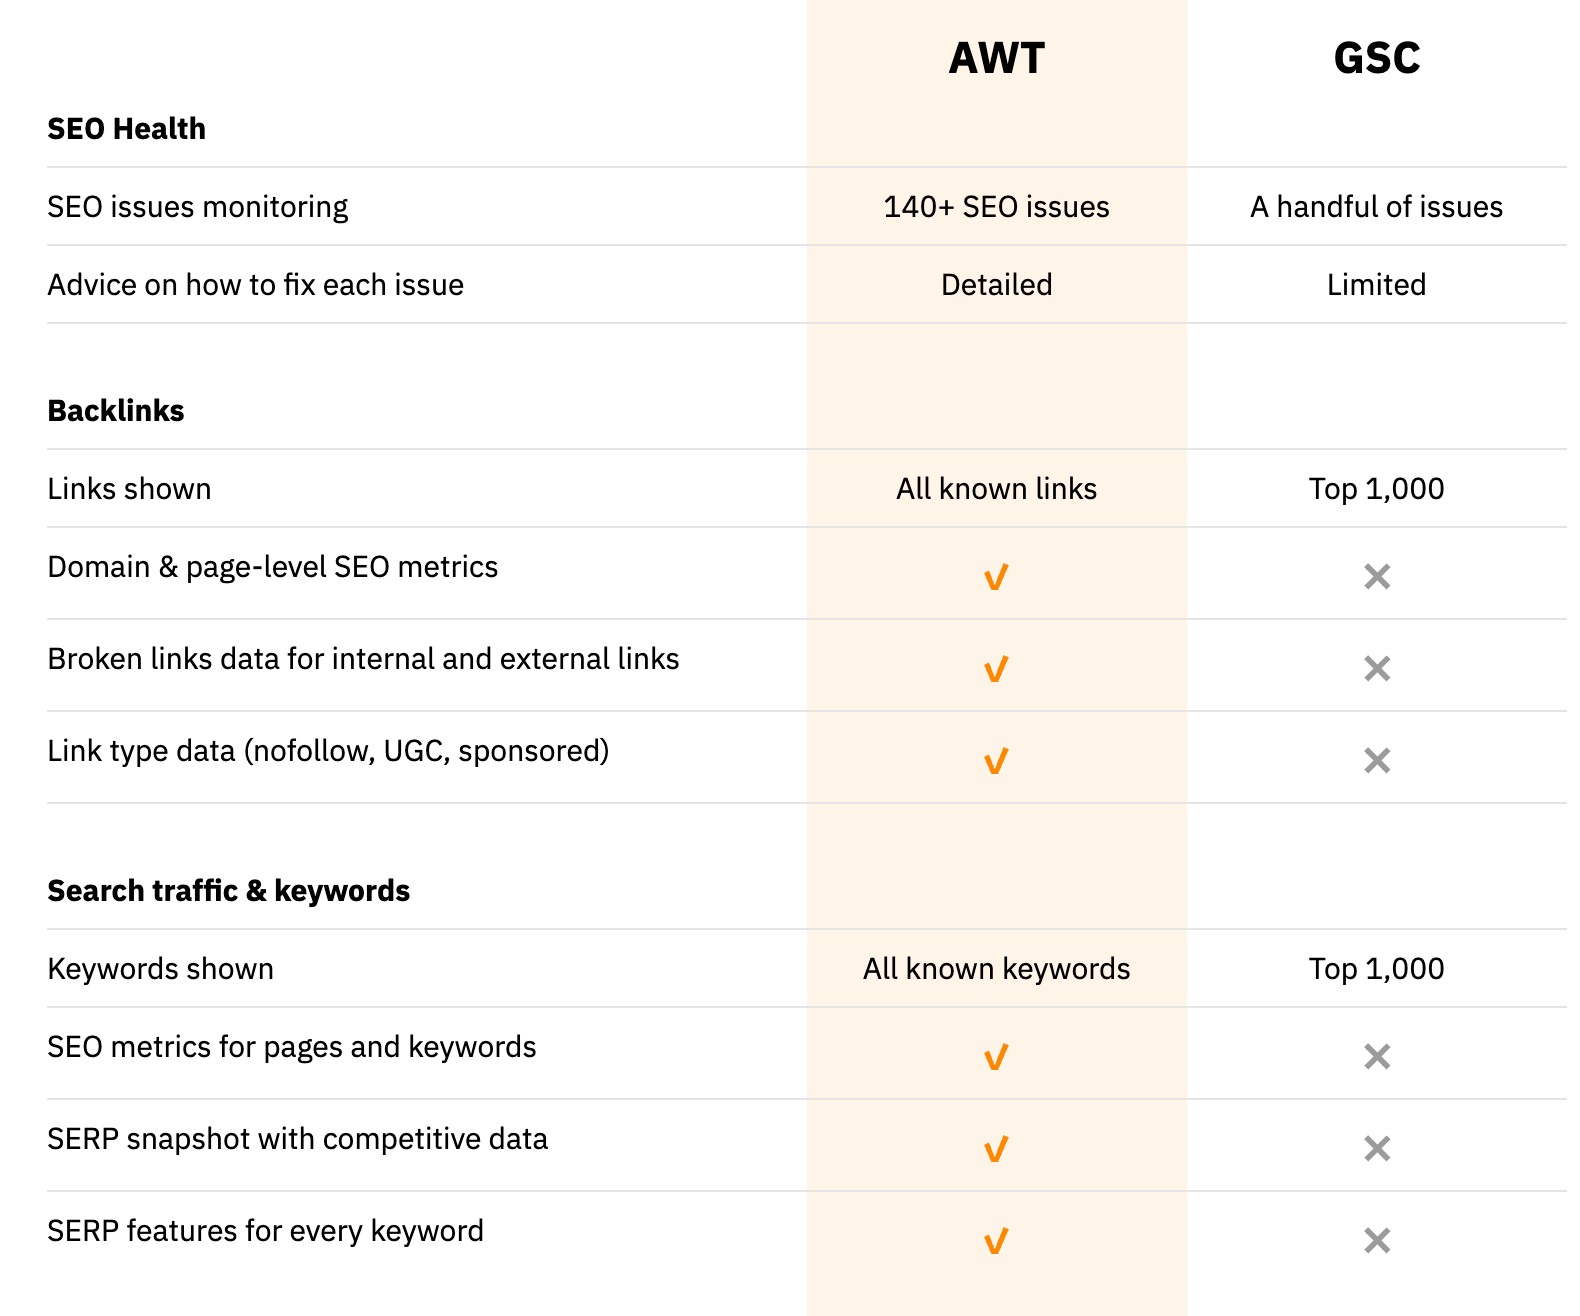Click the GSC cross for SERP features row

tap(1377, 1240)
